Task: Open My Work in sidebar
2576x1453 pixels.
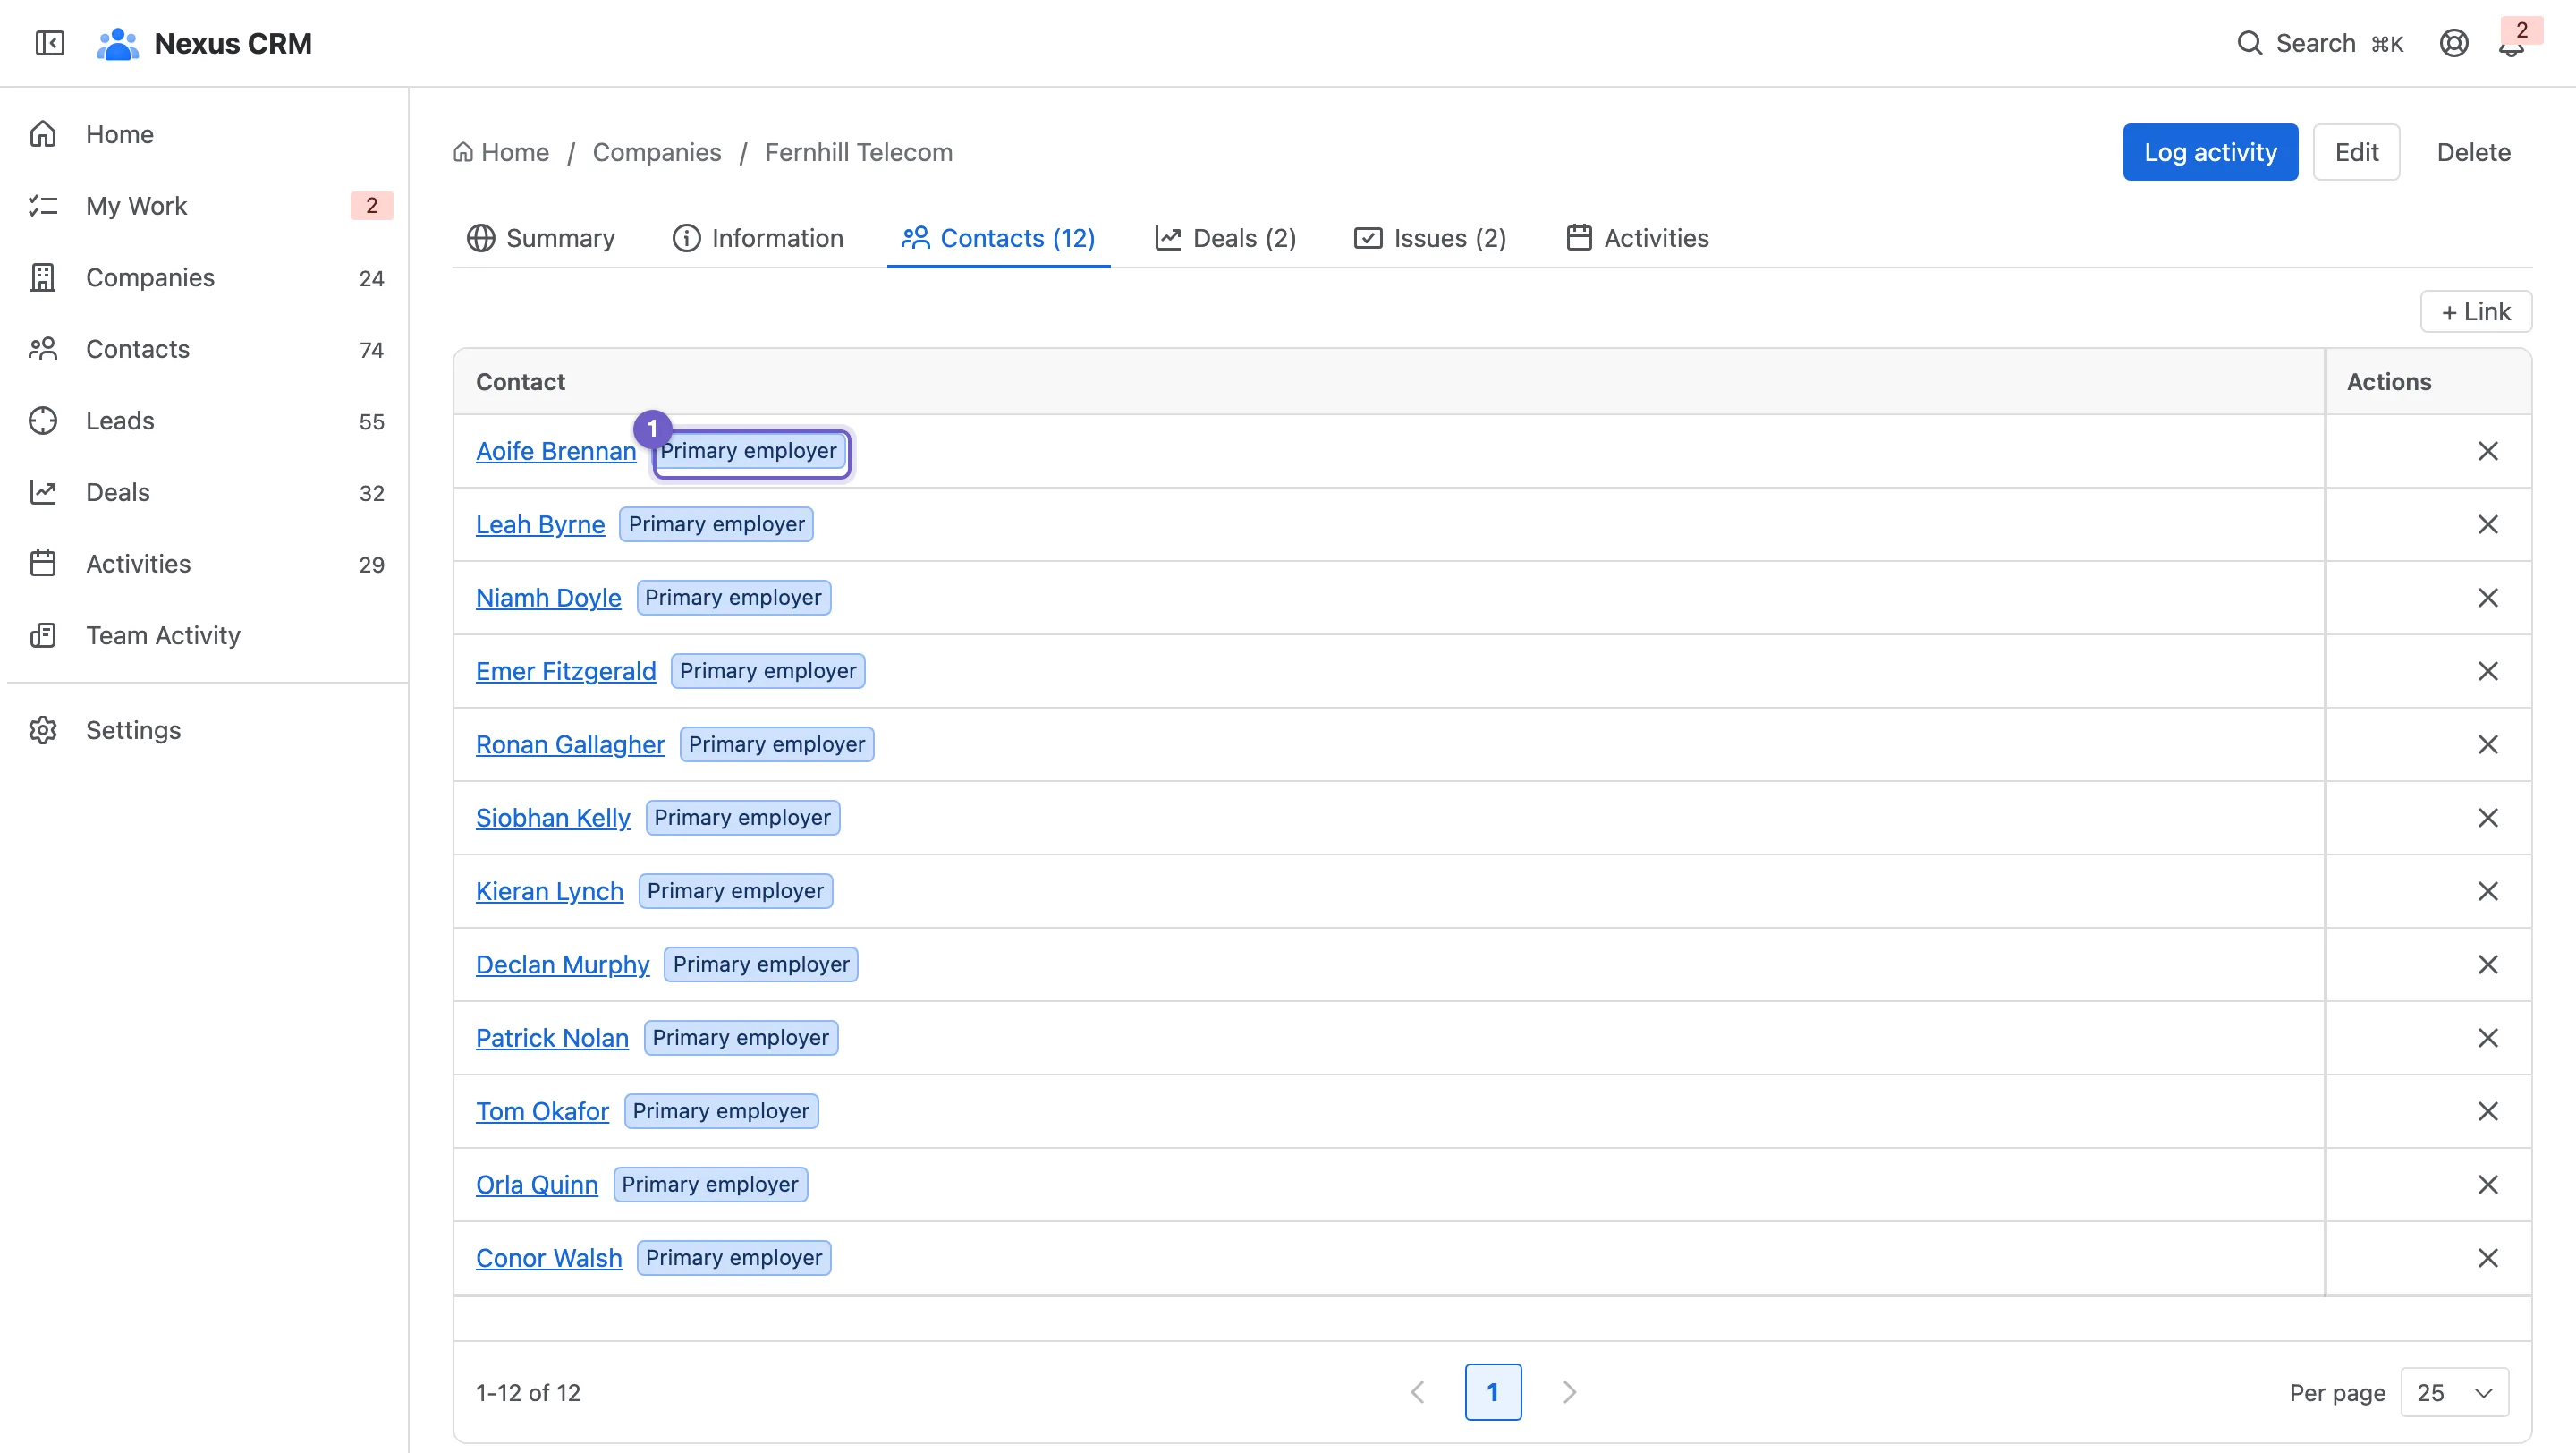Action: 208,206
